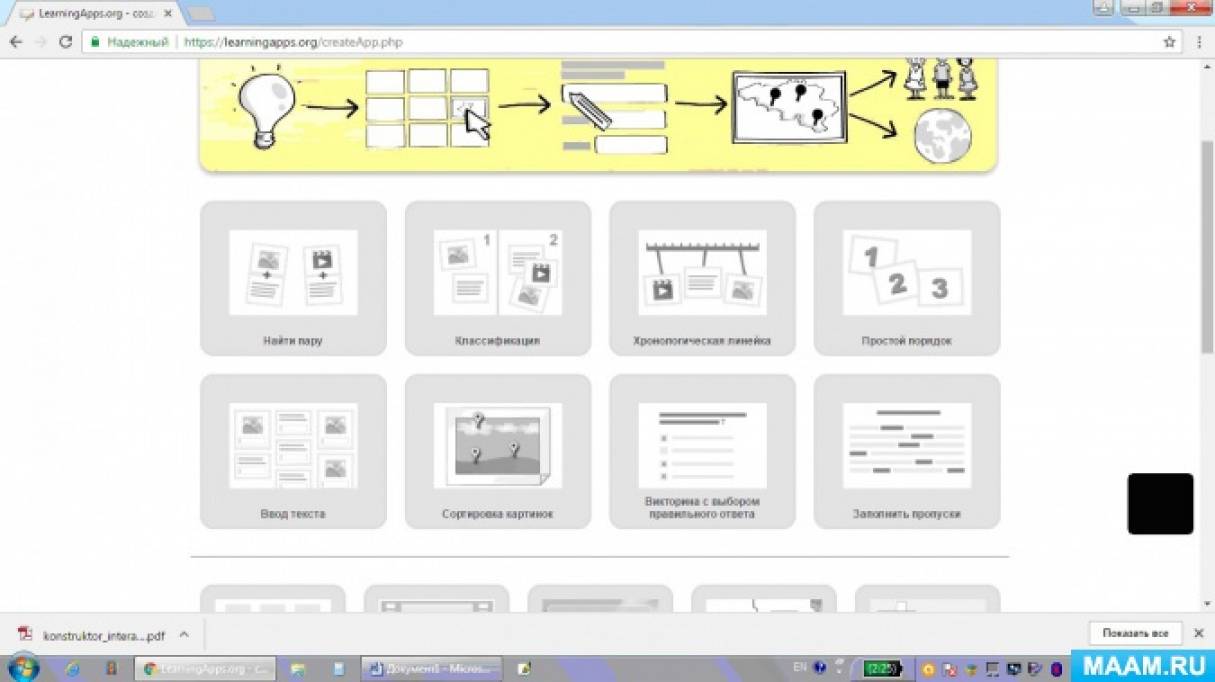Viewport: 1215px width, 682px height.
Task: Click the Показать все downloads button
Action: tap(1135, 634)
